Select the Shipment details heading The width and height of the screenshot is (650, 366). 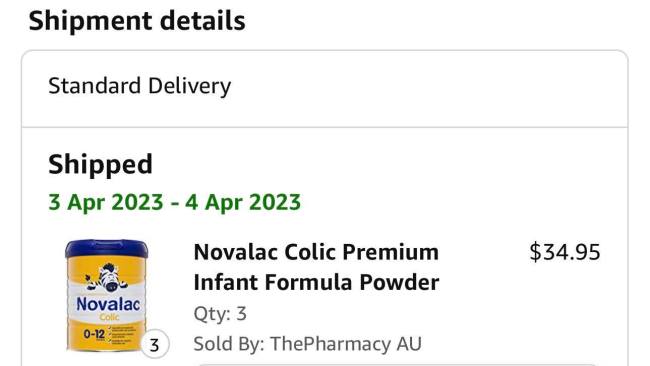(x=137, y=21)
